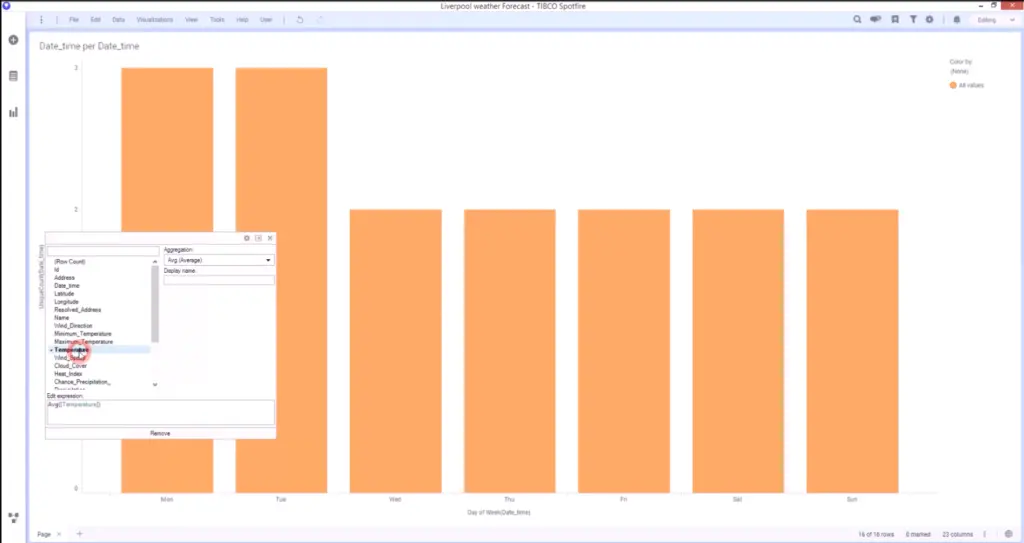The width and height of the screenshot is (1024, 543).
Task: Open the filter funnel icon in toolbar
Action: click(913, 20)
